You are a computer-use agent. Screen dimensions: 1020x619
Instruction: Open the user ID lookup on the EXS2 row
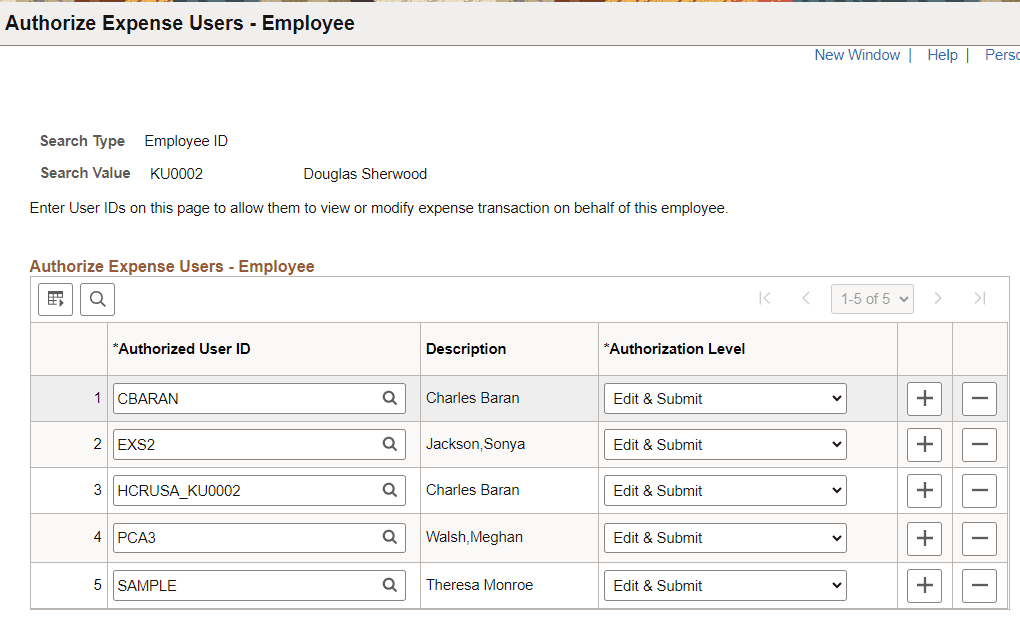(x=389, y=444)
